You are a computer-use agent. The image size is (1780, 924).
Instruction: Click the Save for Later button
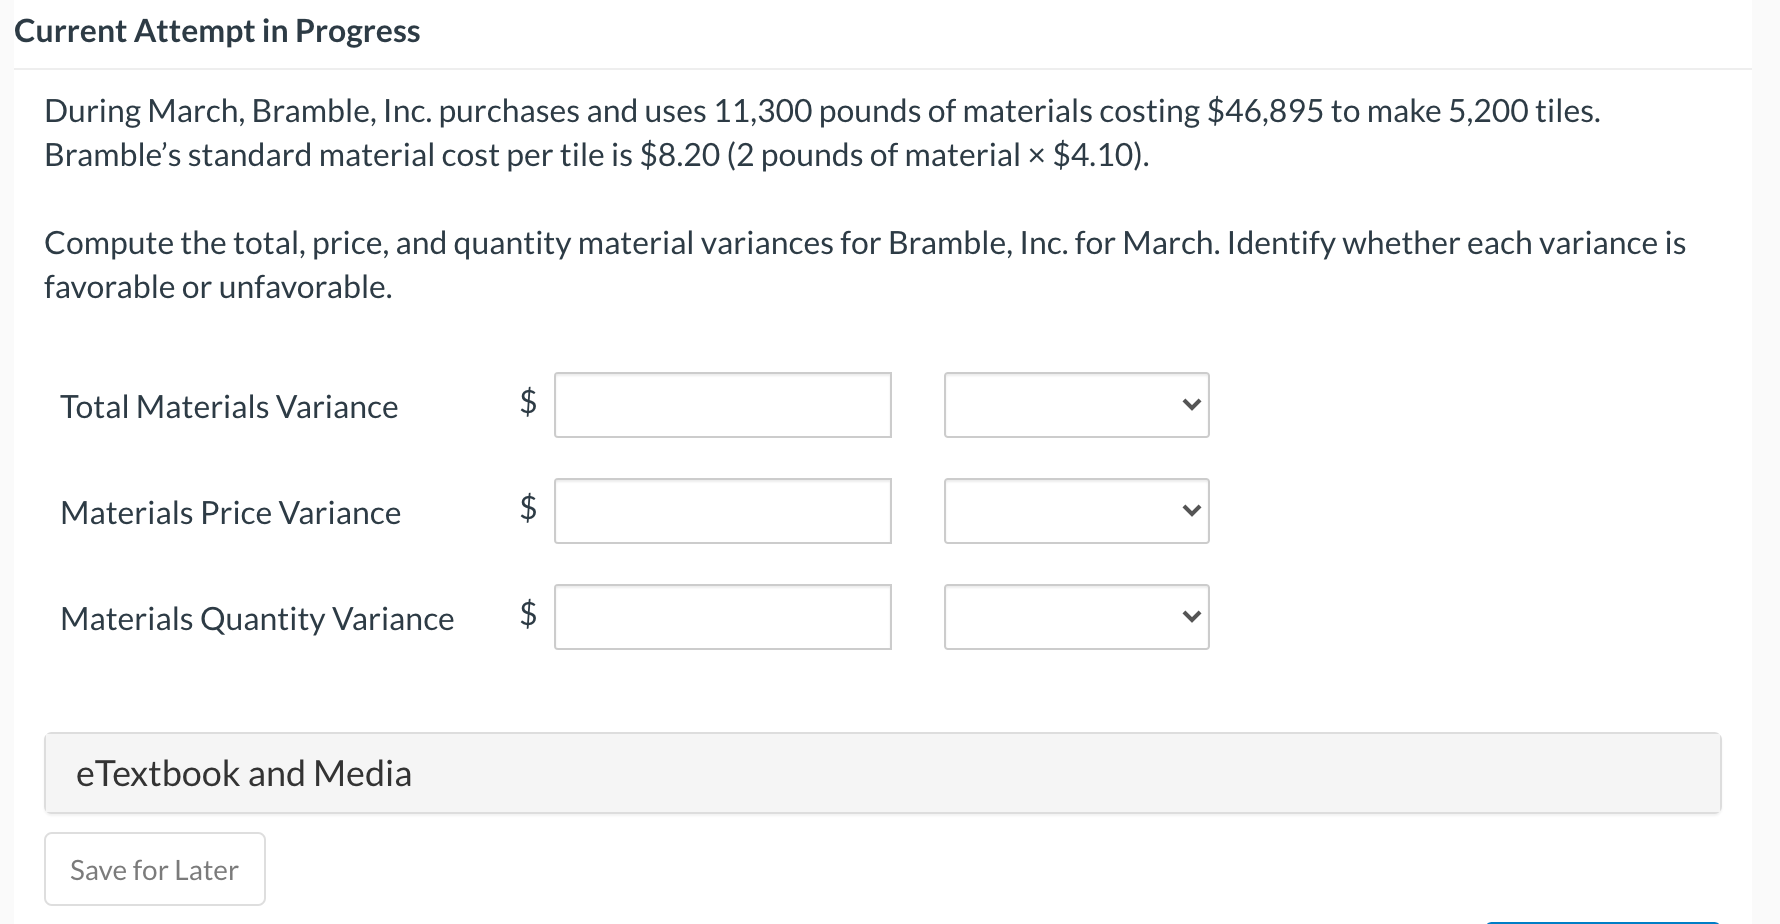153,869
